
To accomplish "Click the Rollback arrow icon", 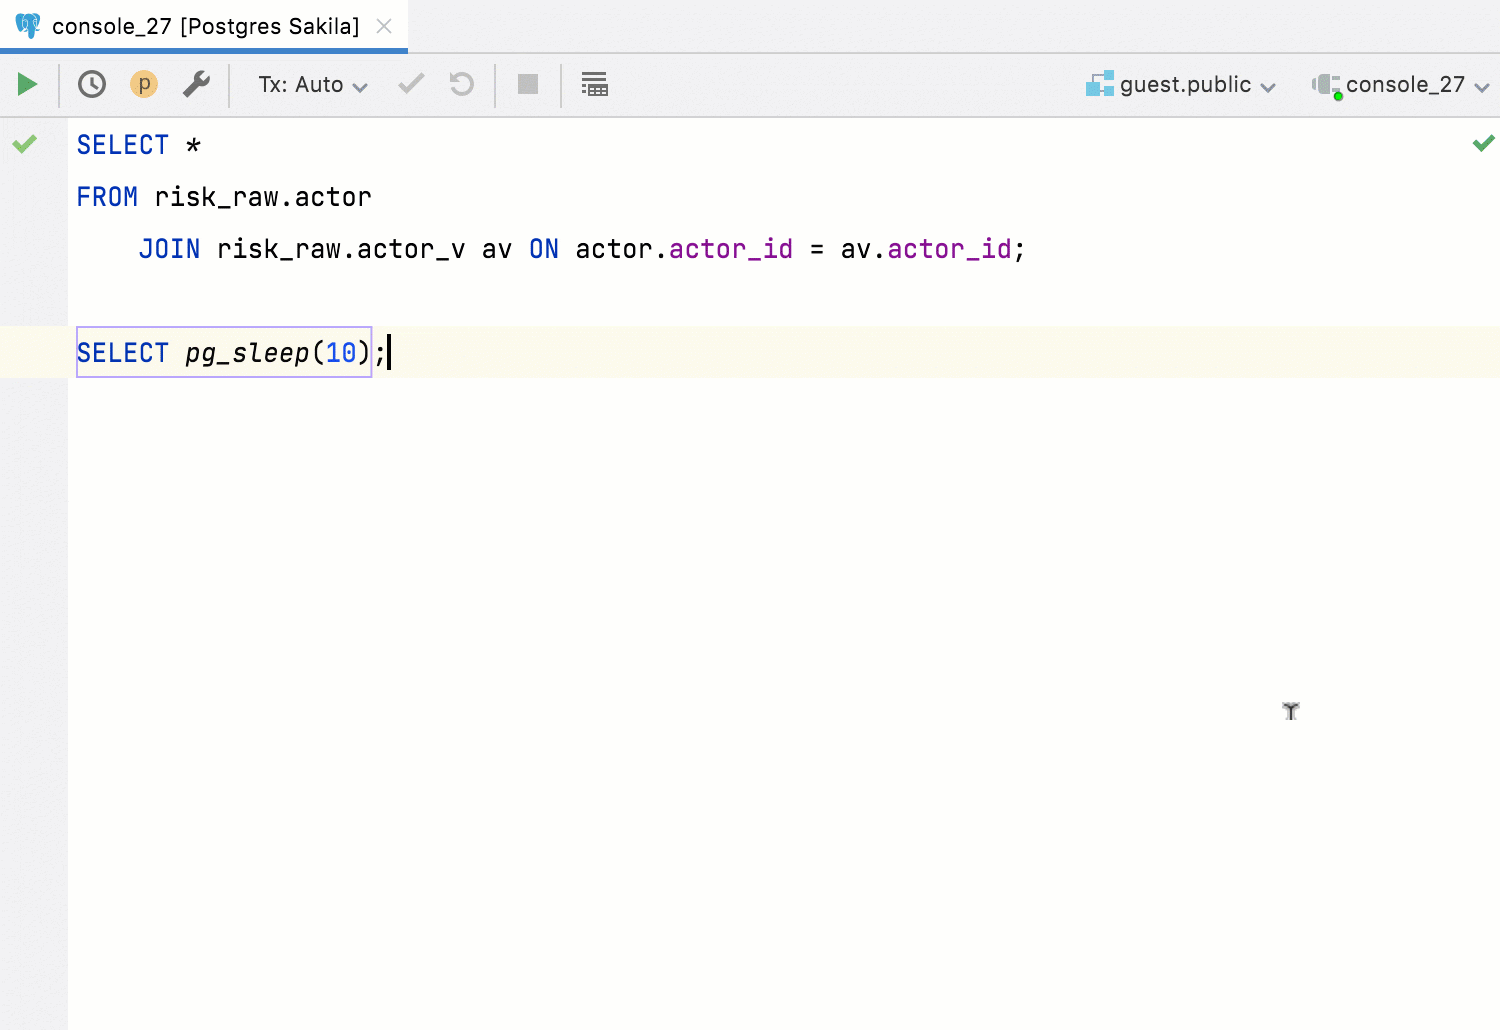I will pos(461,84).
